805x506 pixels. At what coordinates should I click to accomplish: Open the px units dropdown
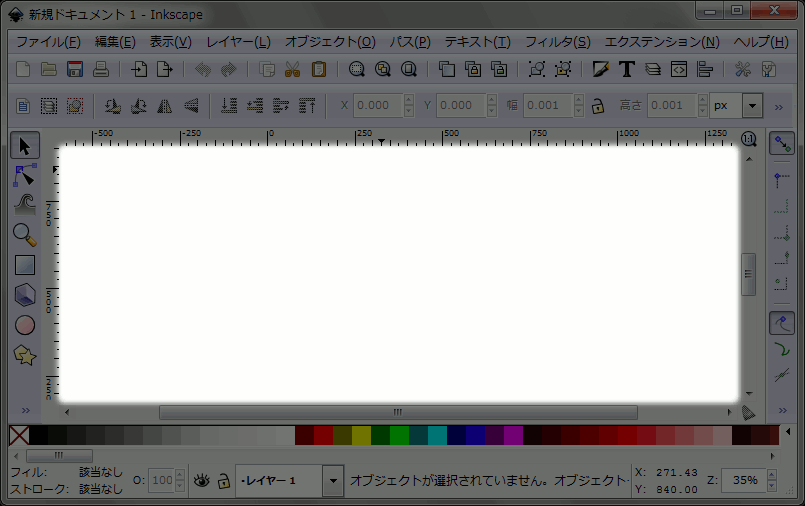pos(751,106)
